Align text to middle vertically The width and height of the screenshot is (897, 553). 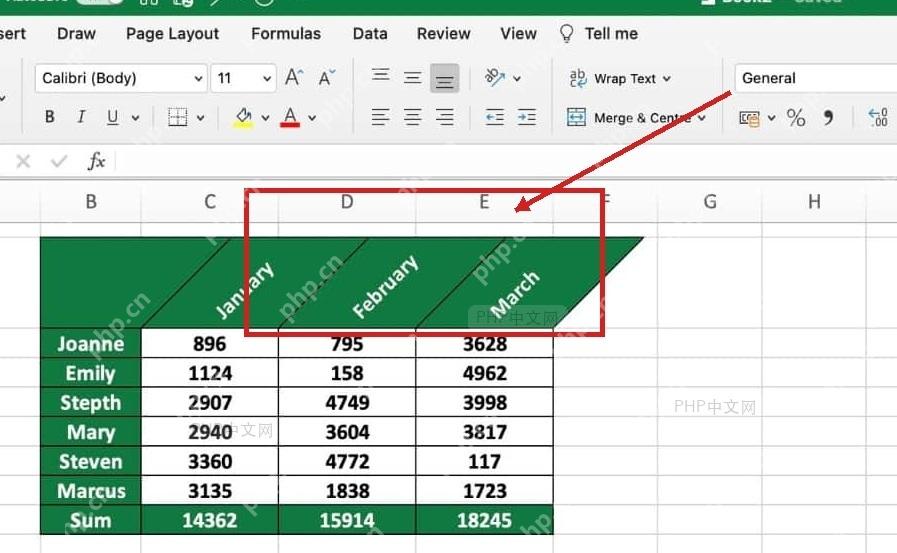(412, 77)
